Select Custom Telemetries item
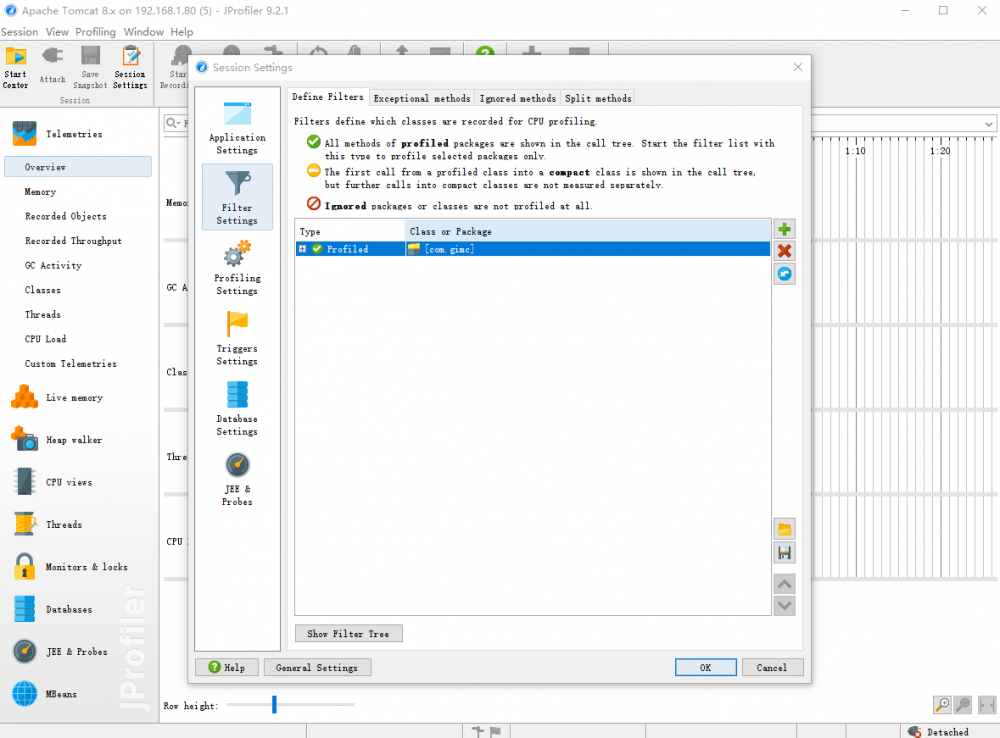The image size is (1000, 738). tap(71, 364)
